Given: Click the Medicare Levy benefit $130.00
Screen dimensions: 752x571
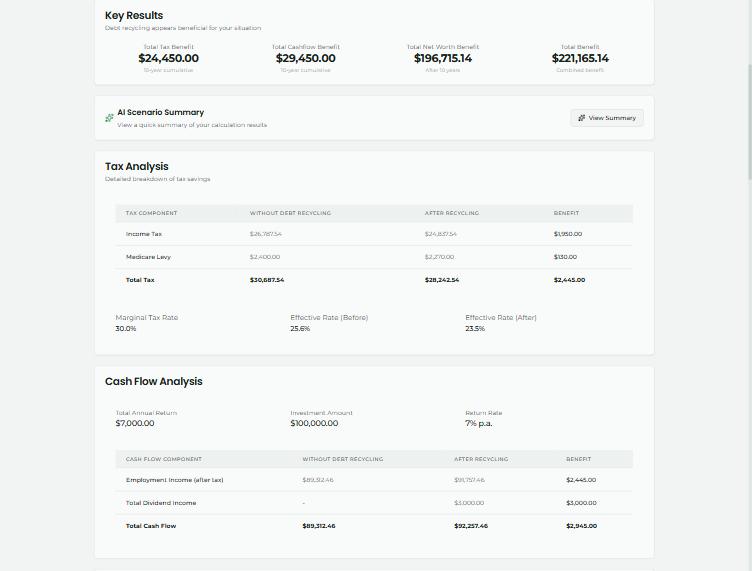Looking at the screenshot, I should click(x=565, y=257).
